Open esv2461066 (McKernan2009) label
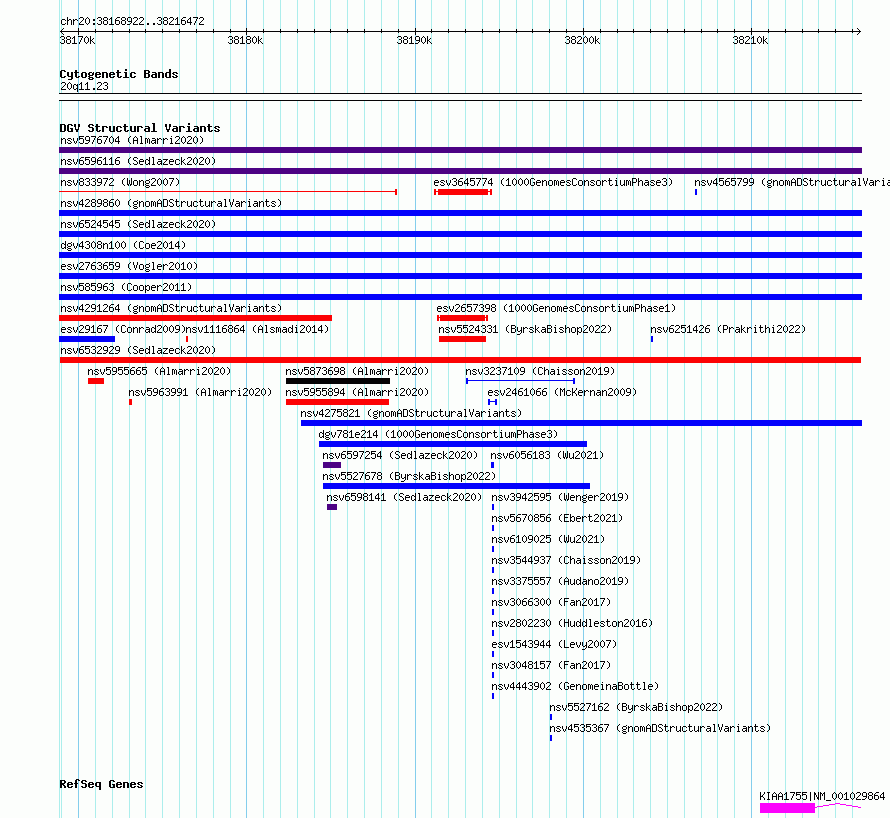The height and width of the screenshot is (818, 890). 562,392
